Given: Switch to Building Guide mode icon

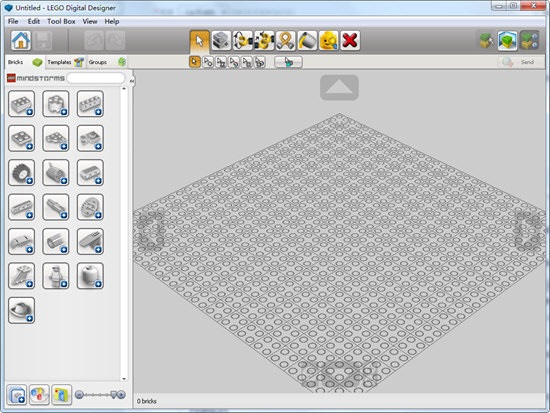Looking at the screenshot, I should (529, 41).
